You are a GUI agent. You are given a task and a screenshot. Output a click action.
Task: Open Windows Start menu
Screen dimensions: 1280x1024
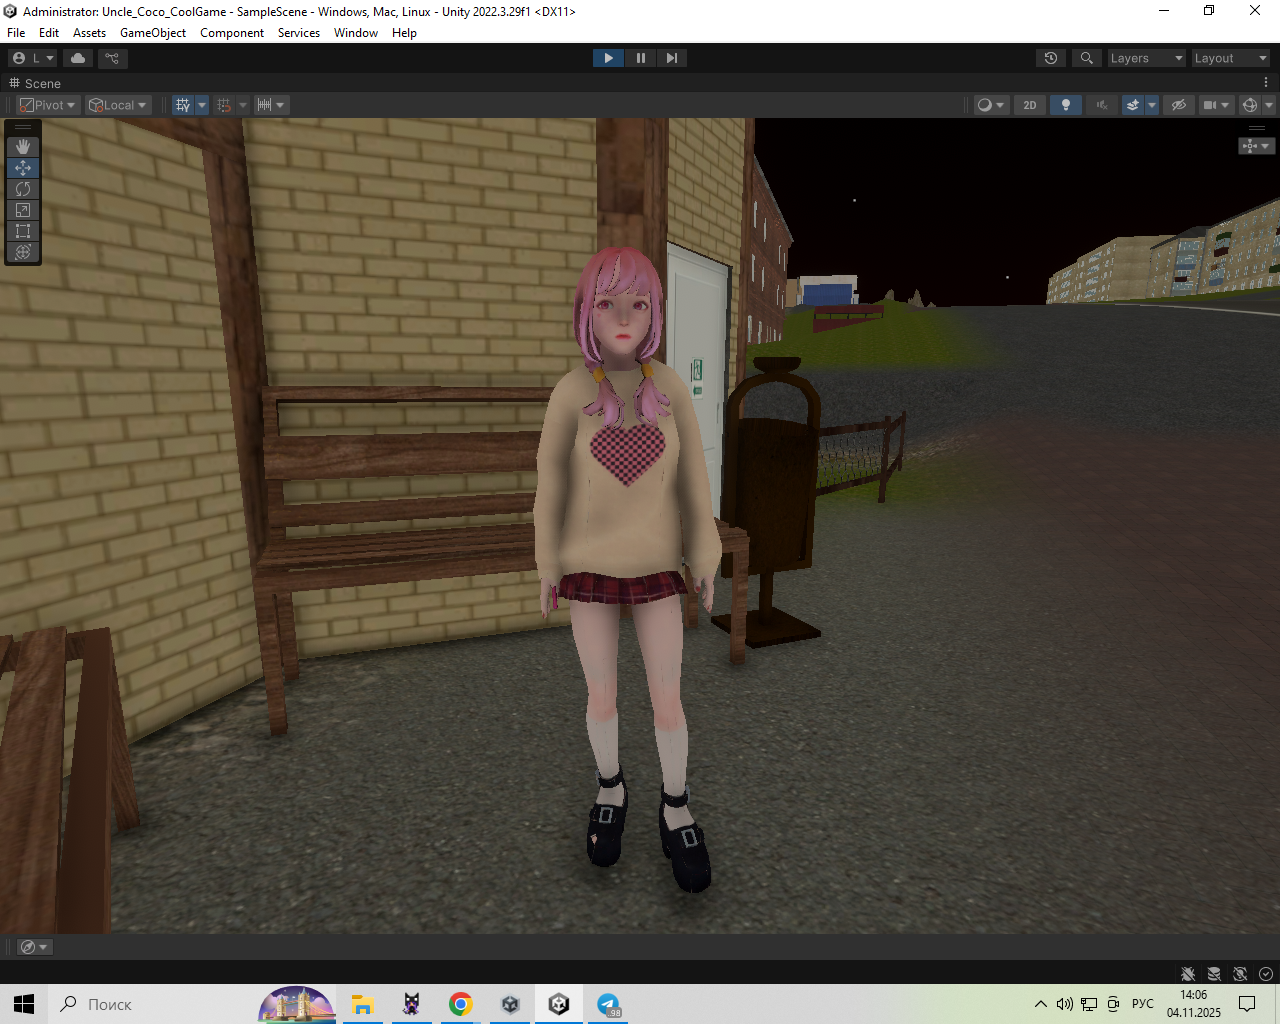tap(24, 1004)
